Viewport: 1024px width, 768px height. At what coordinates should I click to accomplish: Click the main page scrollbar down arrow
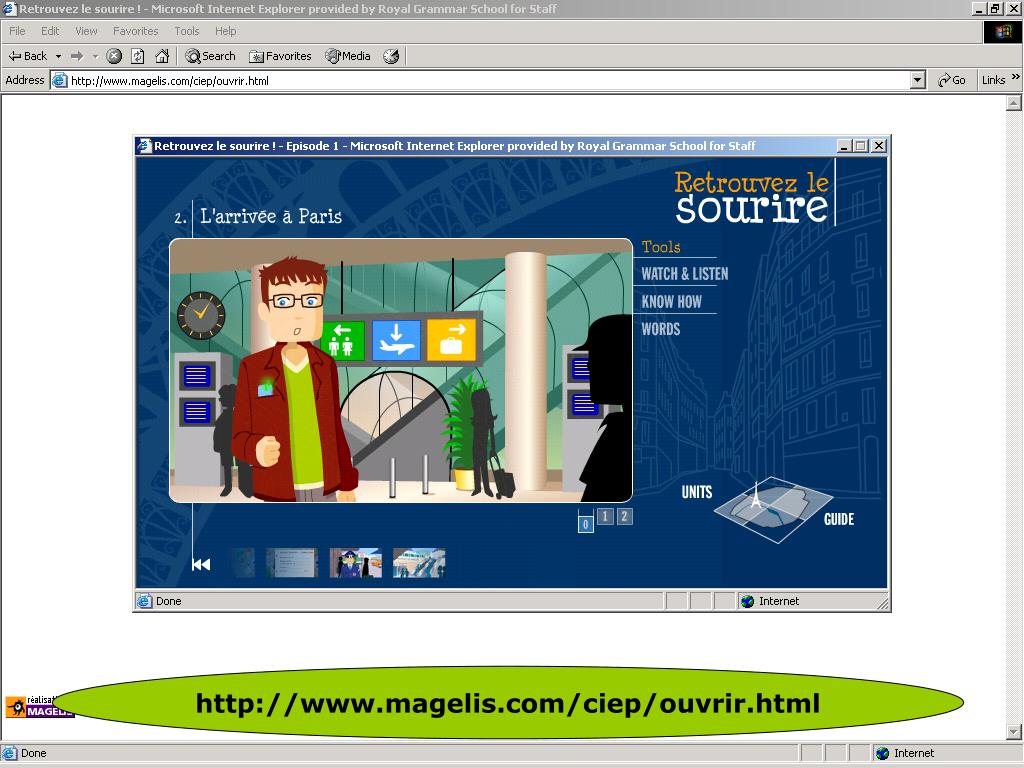1014,732
